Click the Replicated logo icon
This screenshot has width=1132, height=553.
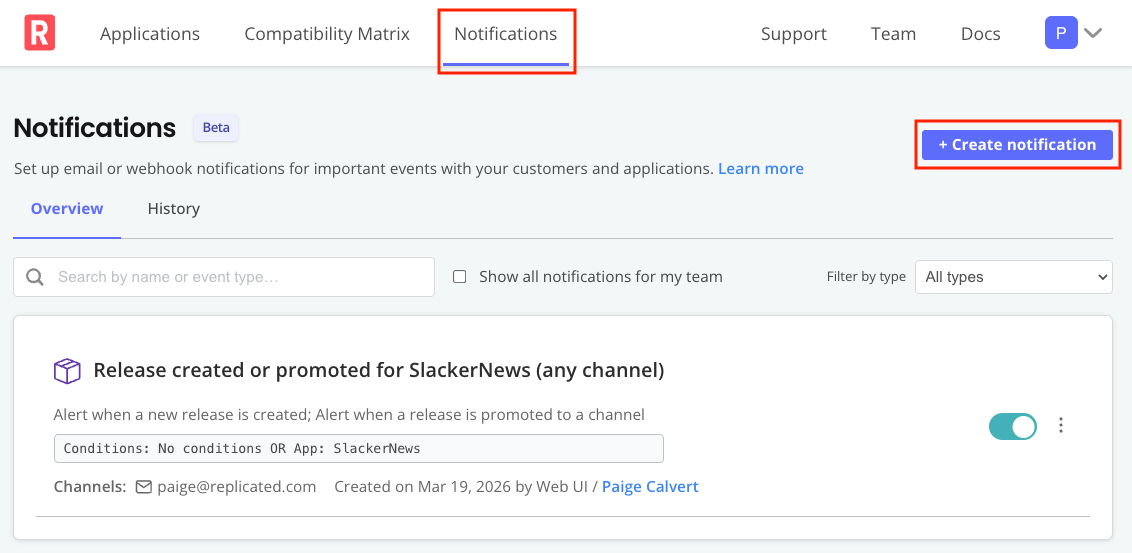point(40,33)
